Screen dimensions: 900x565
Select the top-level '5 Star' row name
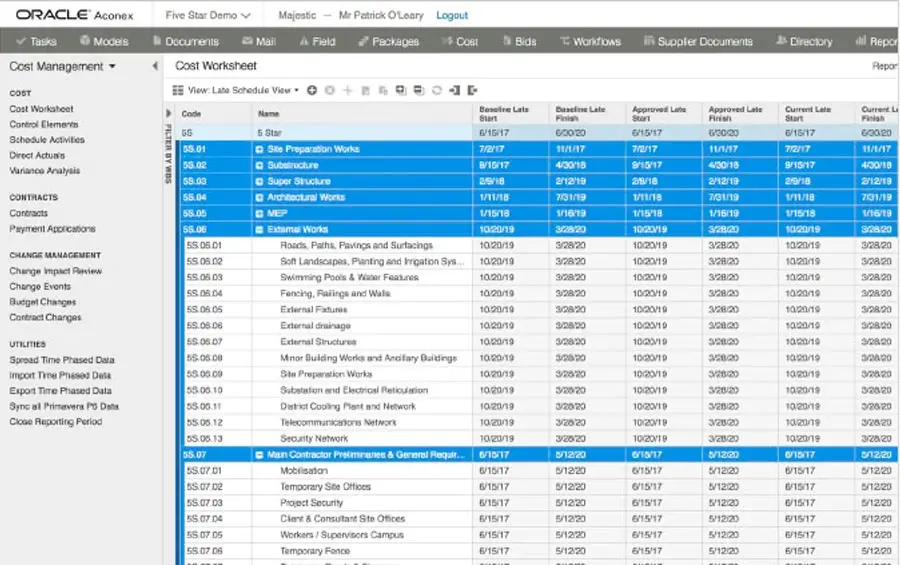270,133
